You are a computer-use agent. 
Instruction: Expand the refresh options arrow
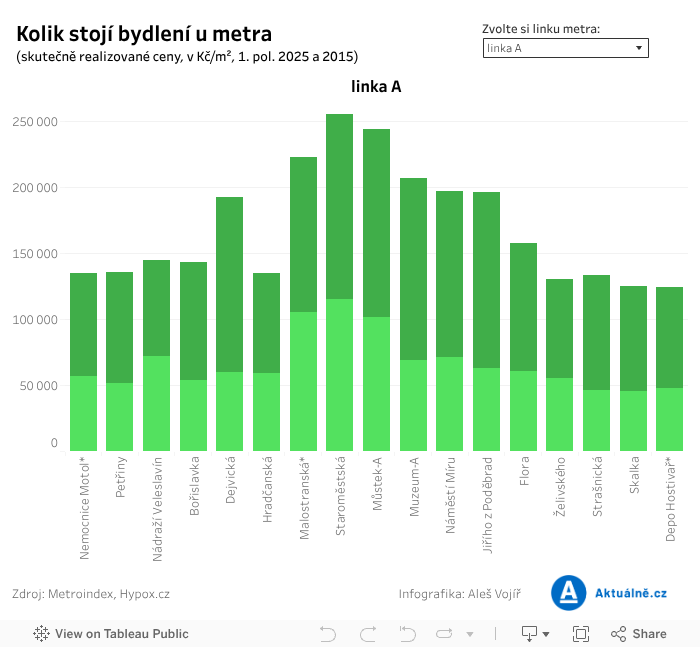470,634
